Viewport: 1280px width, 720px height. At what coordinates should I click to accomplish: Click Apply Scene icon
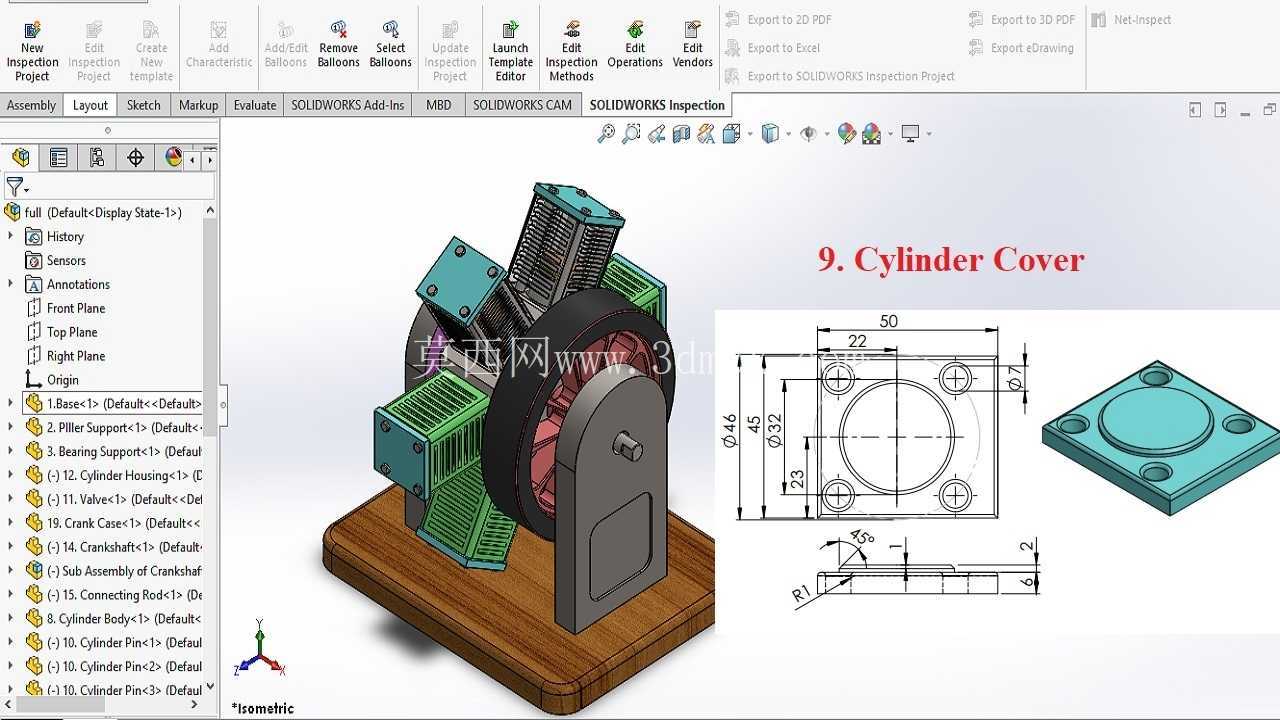tap(871, 133)
